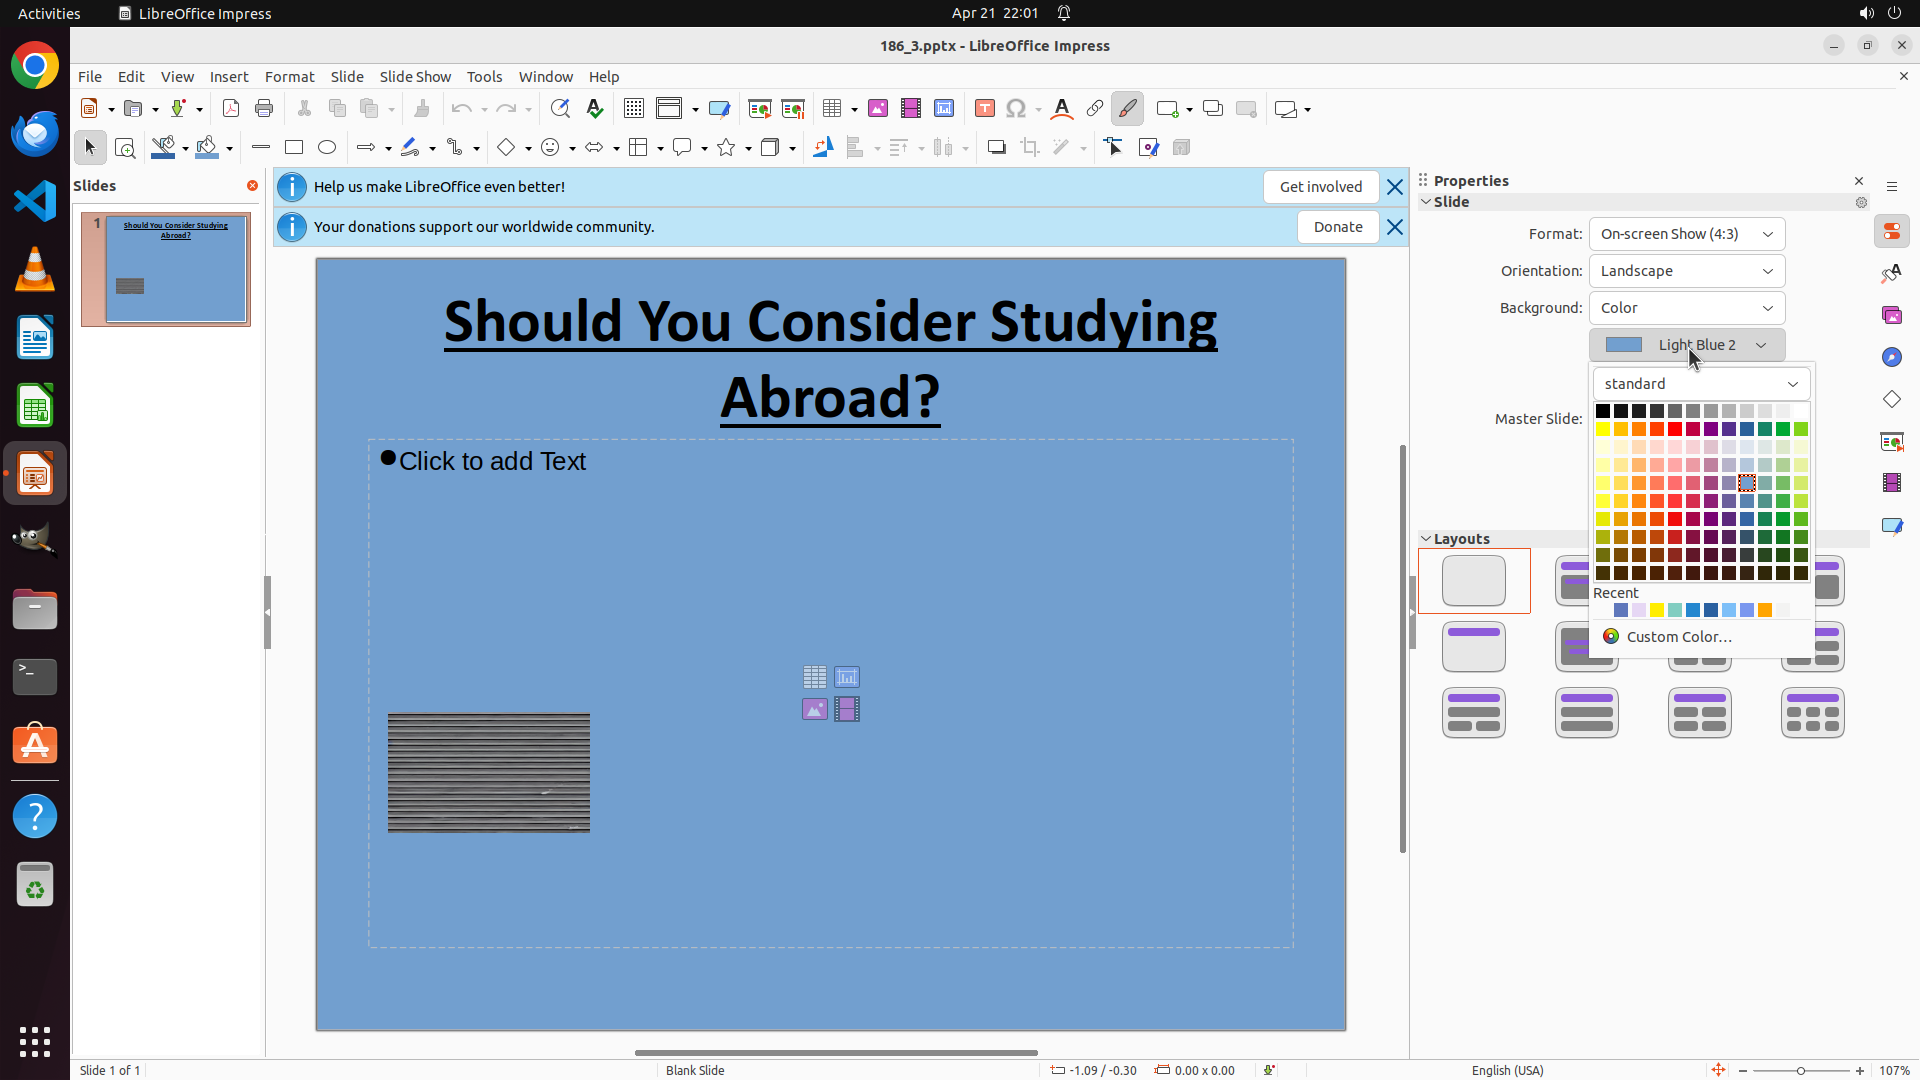Click the Insert Special Character omega icon
1920x1080 pixels.
1016,109
